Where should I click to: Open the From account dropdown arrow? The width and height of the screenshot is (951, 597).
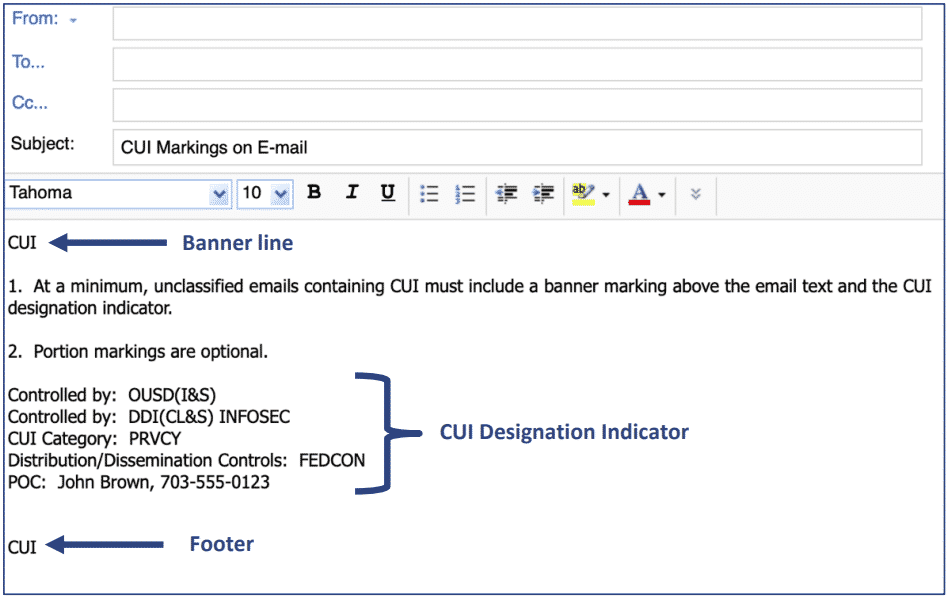point(73,21)
